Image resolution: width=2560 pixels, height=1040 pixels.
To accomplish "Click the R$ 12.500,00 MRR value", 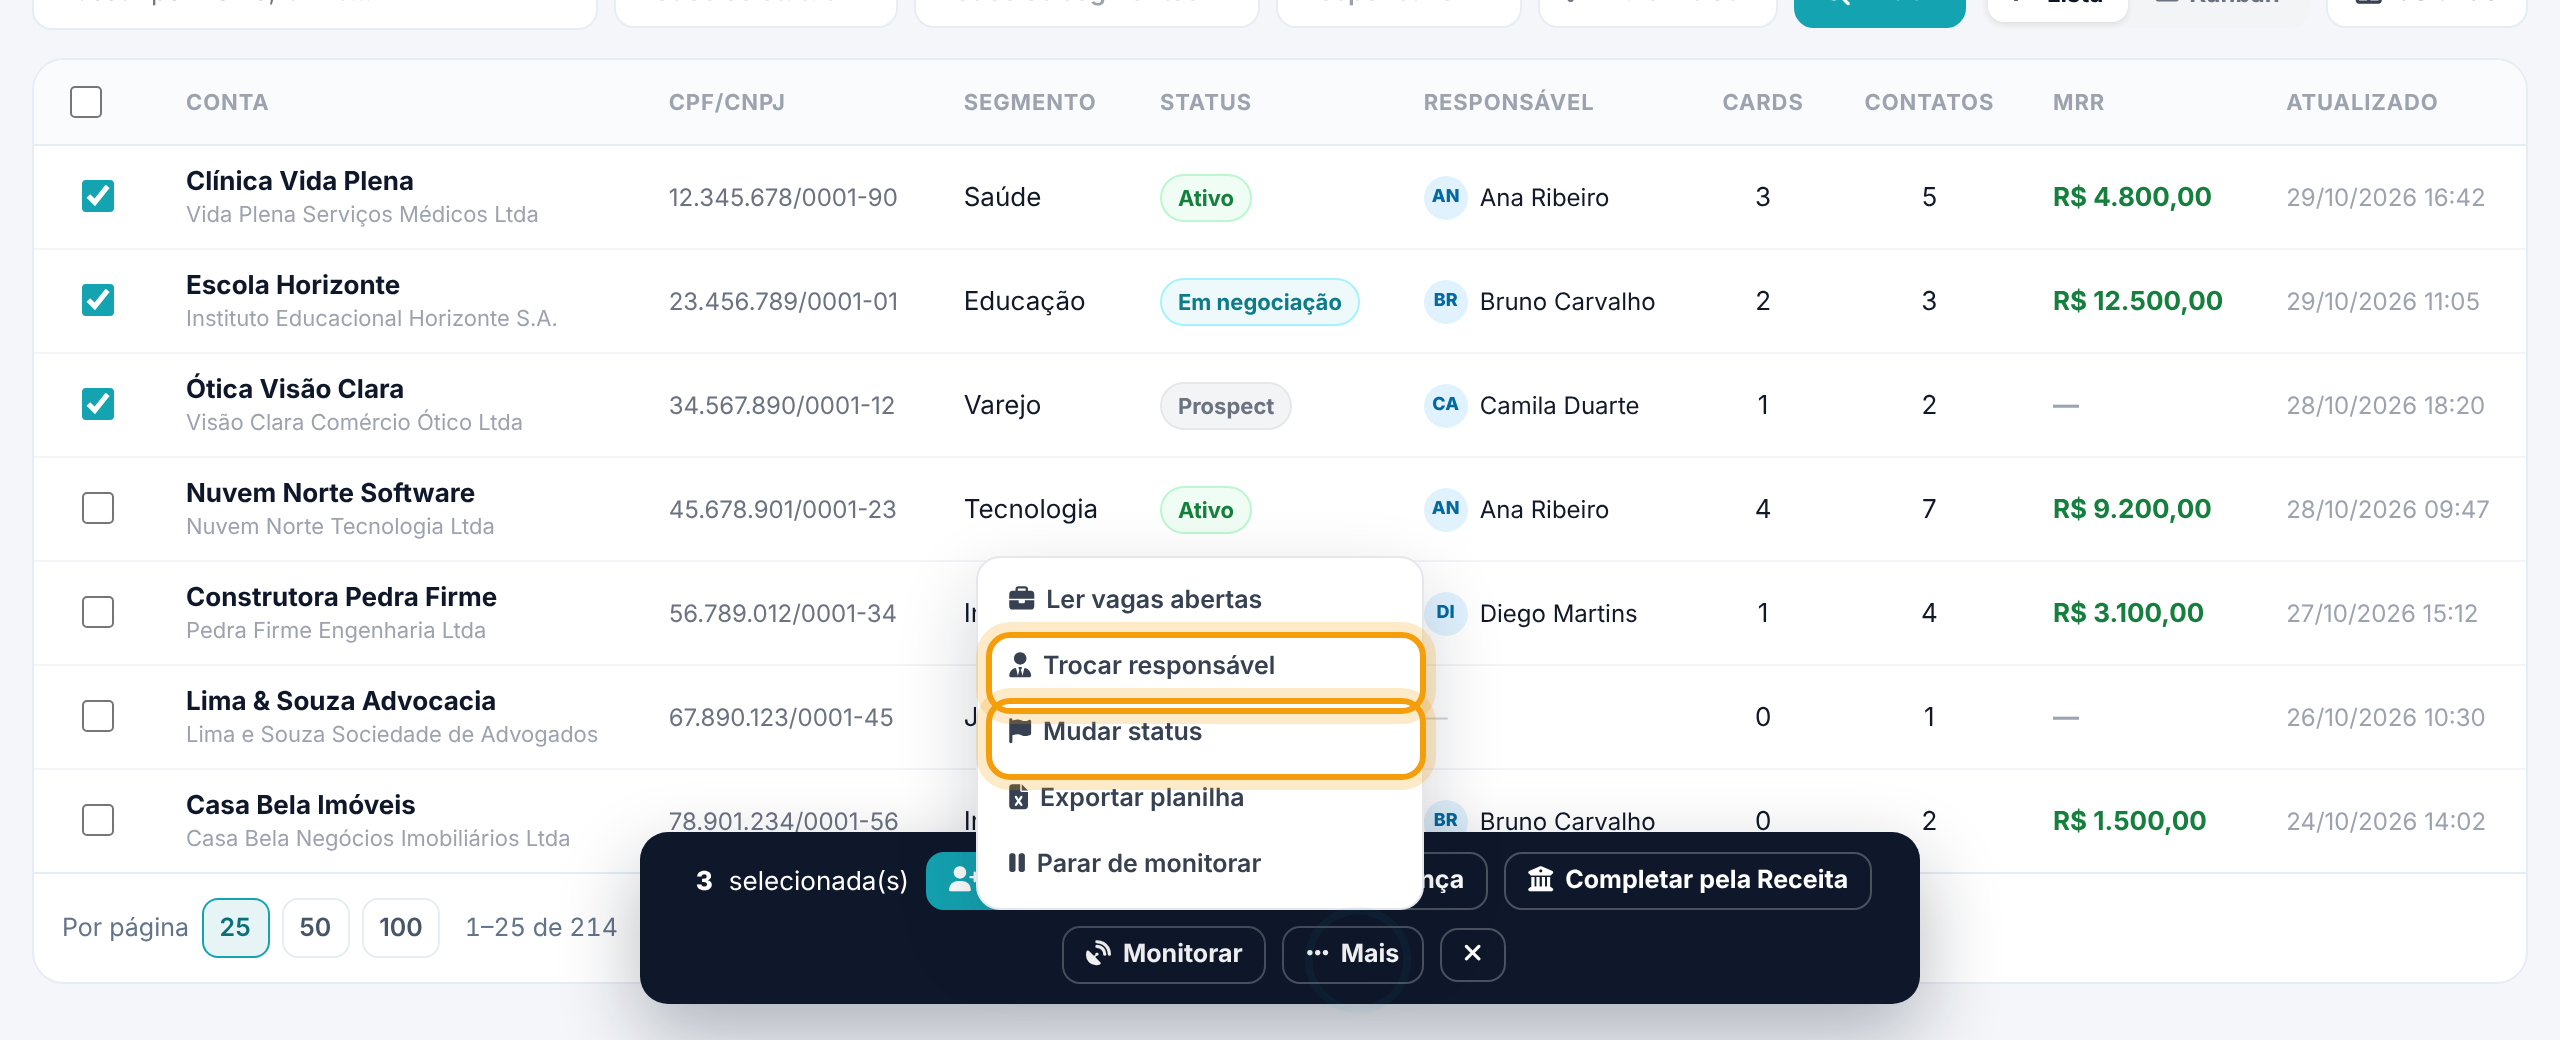I will (2137, 301).
